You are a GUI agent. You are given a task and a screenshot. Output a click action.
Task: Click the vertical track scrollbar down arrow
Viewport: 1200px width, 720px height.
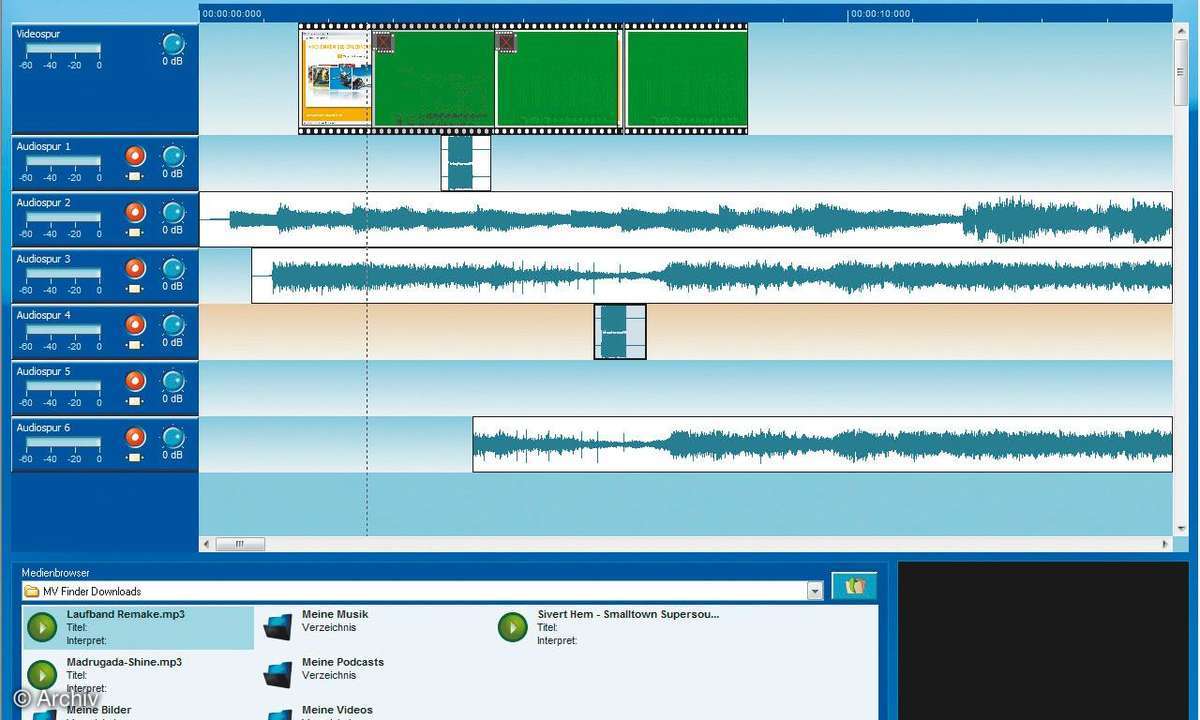1181,528
